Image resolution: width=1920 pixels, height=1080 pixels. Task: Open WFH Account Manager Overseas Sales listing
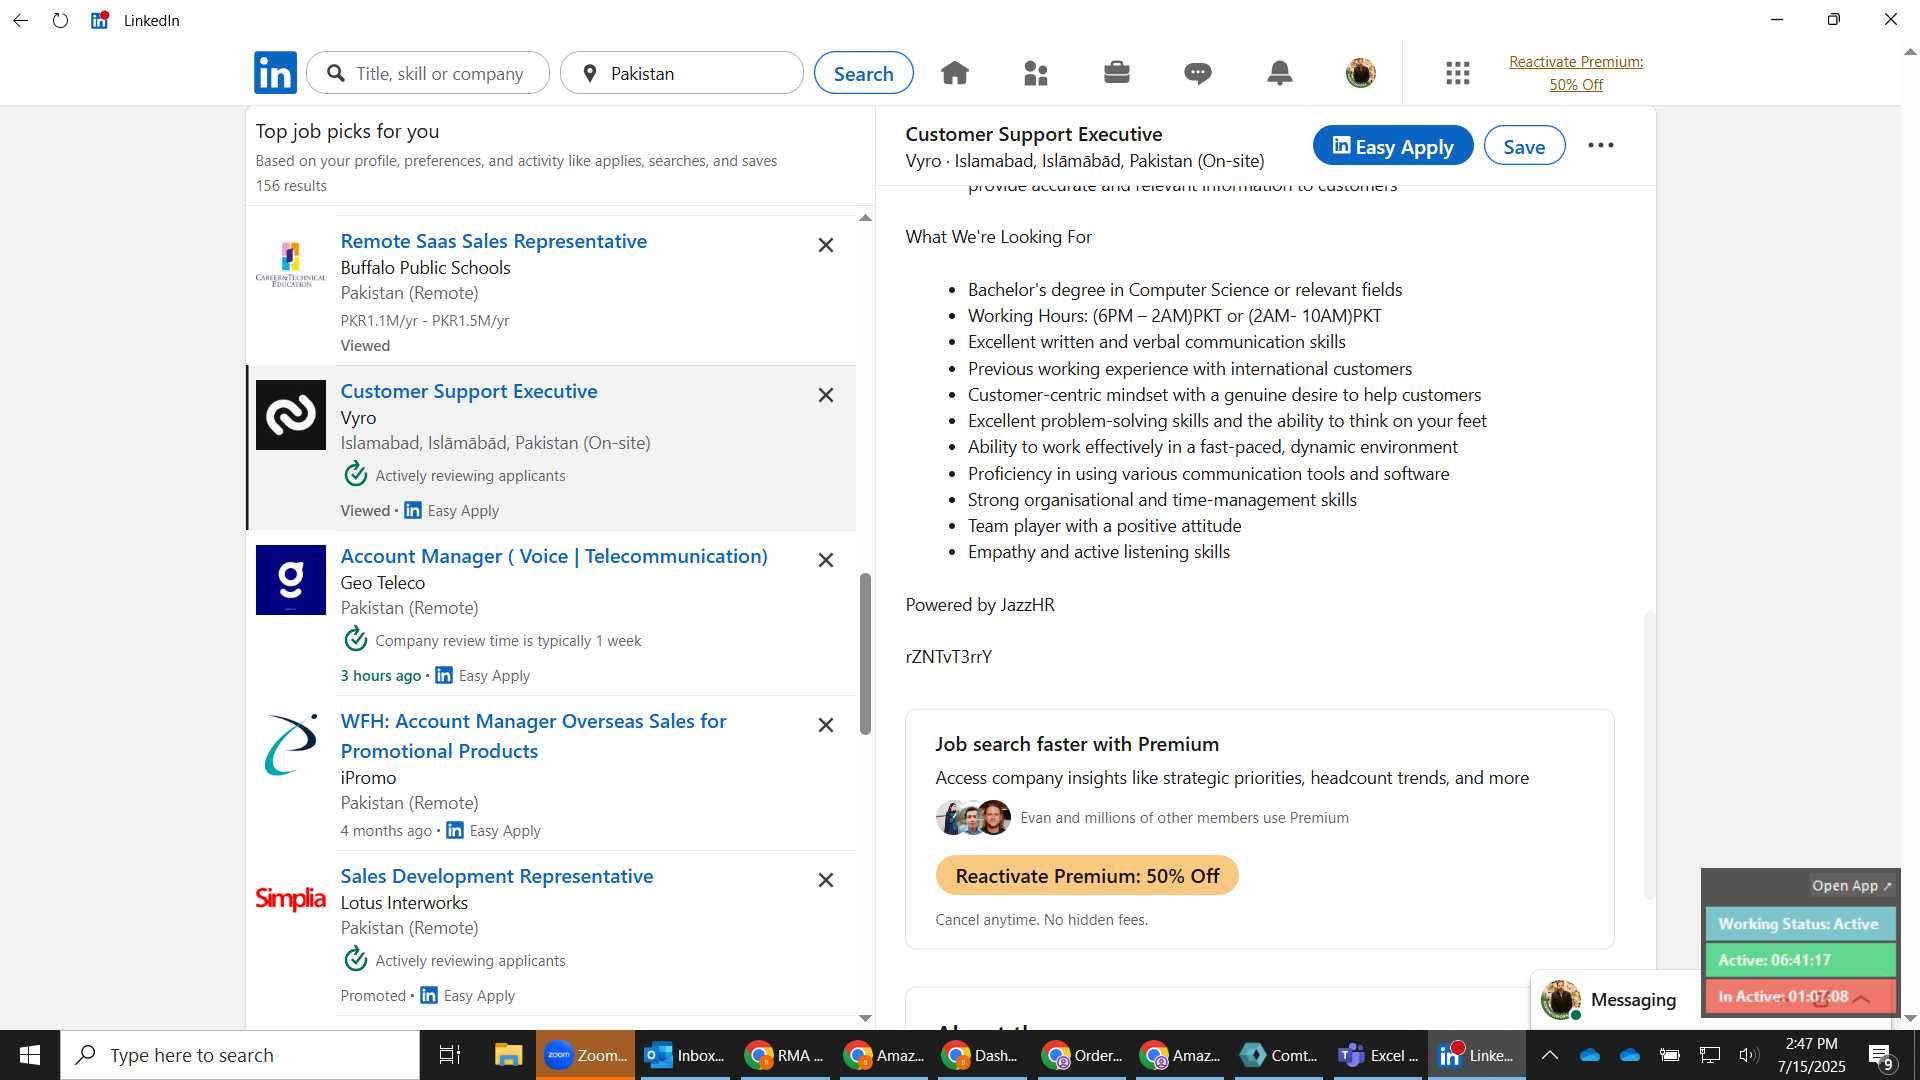(533, 736)
